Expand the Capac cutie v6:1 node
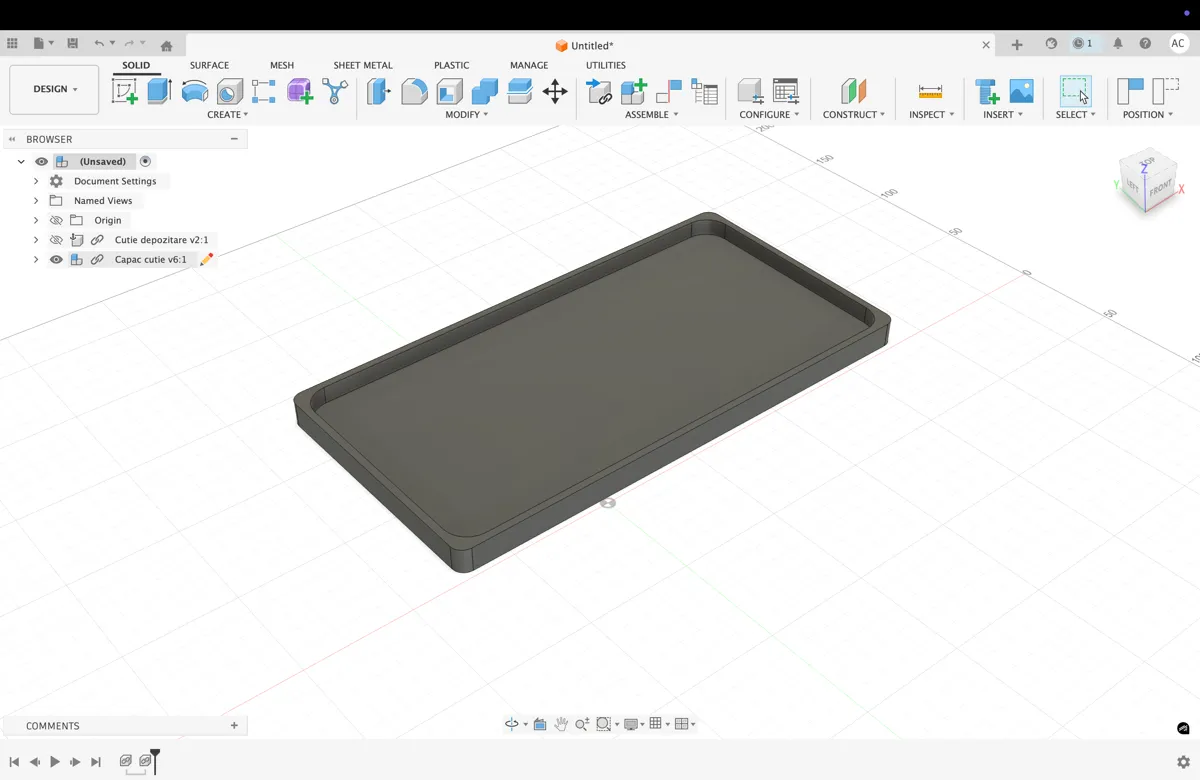Viewport: 1200px width, 780px height. click(x=36, y=259)
